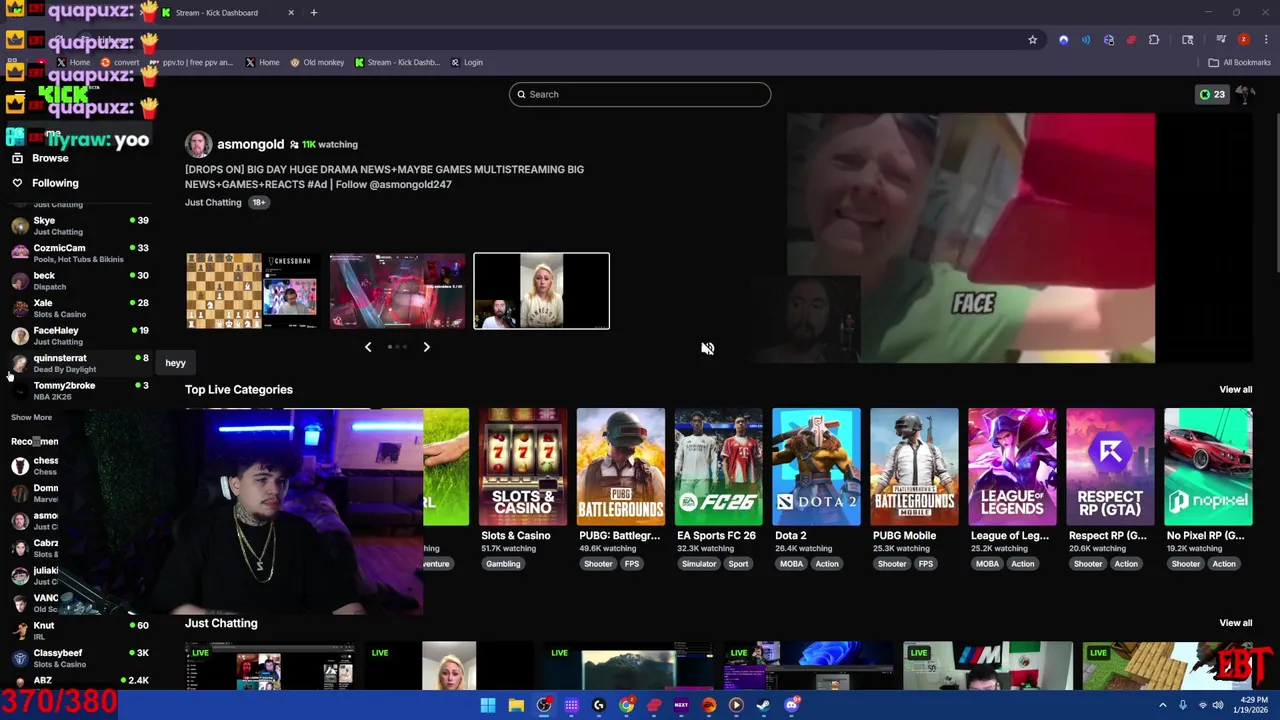Open the Dota 2 category card
The height and width of the screenshot is (720, 1280).
[x=816, y=467]
